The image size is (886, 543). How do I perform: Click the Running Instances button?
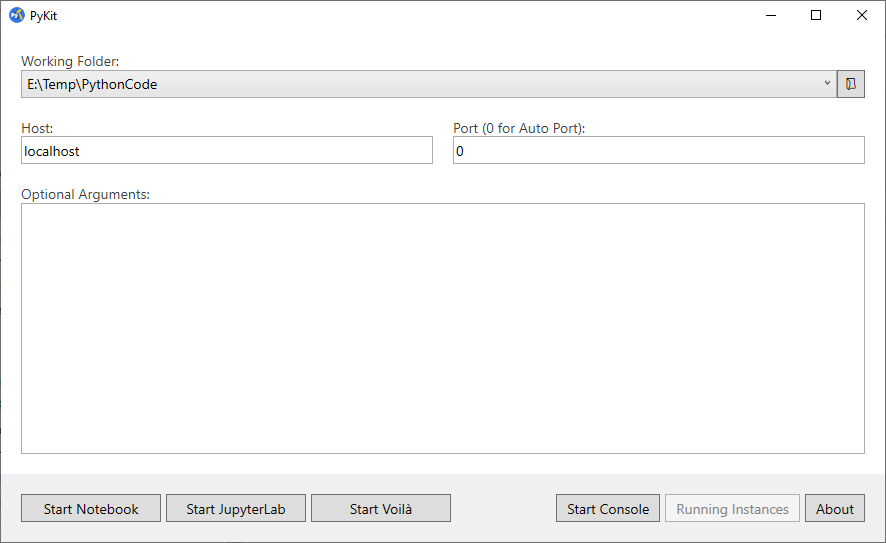point(732,509)
